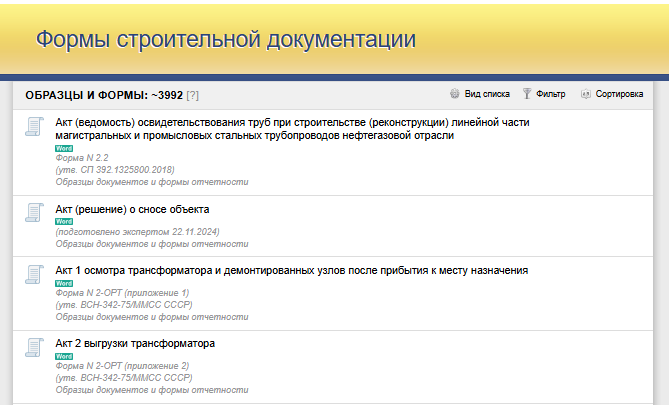Click the text (утв. СП 392.1325800.2018)

[x=115, y=170]
